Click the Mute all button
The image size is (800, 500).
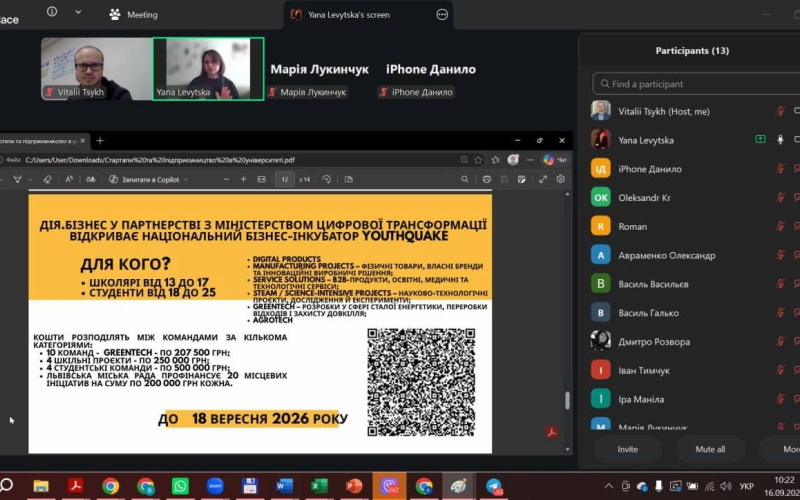[x=710, y=449]
